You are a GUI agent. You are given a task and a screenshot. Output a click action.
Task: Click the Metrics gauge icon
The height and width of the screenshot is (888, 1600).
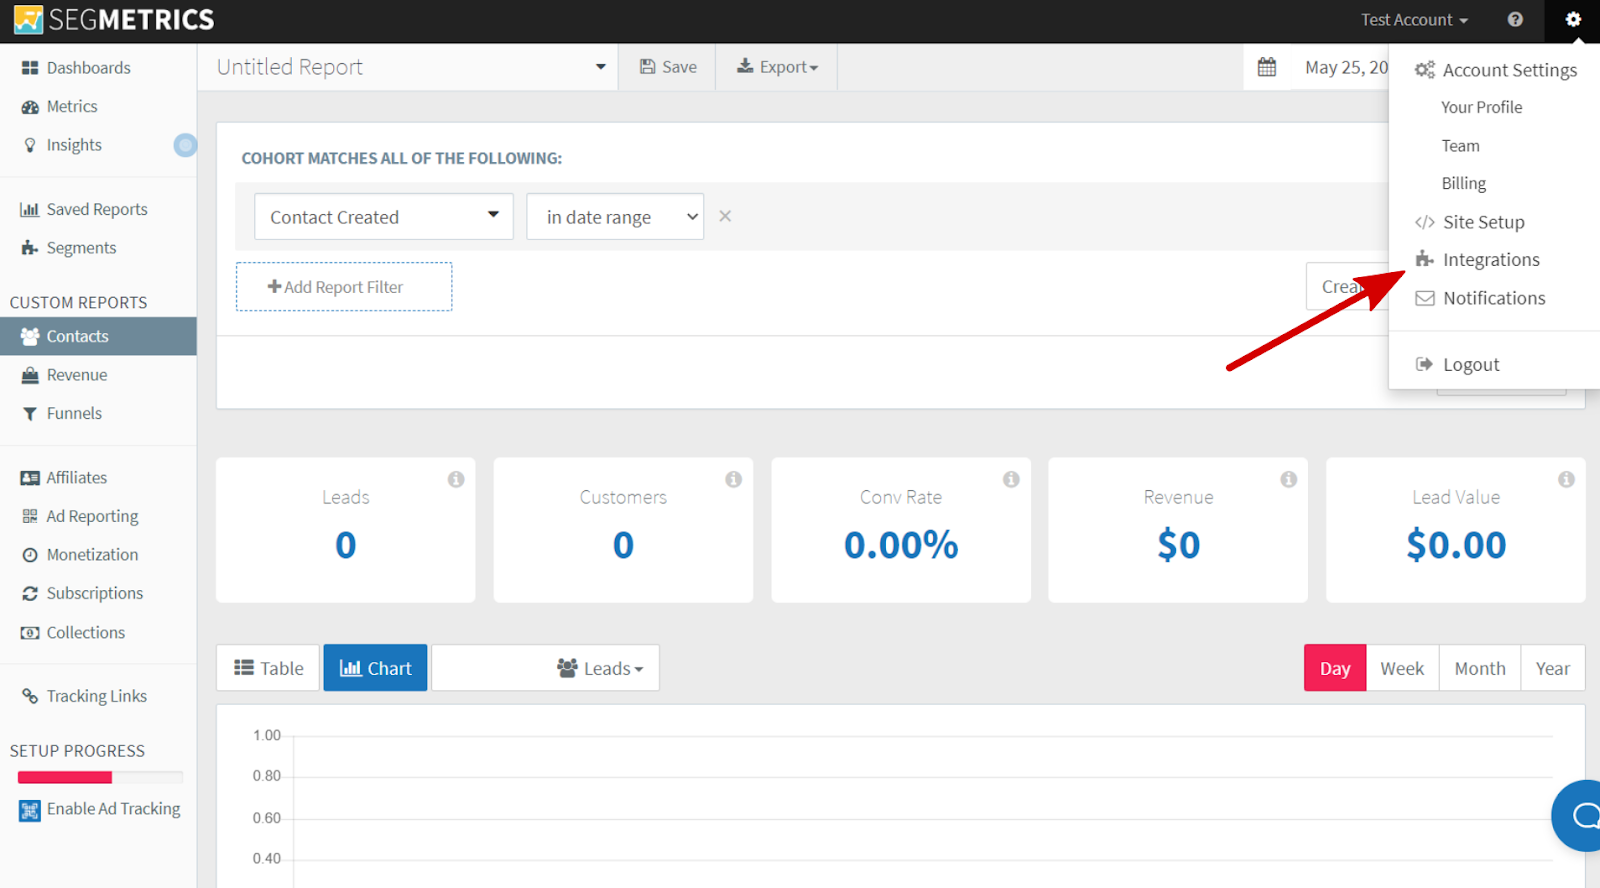[x=30, y=107]
